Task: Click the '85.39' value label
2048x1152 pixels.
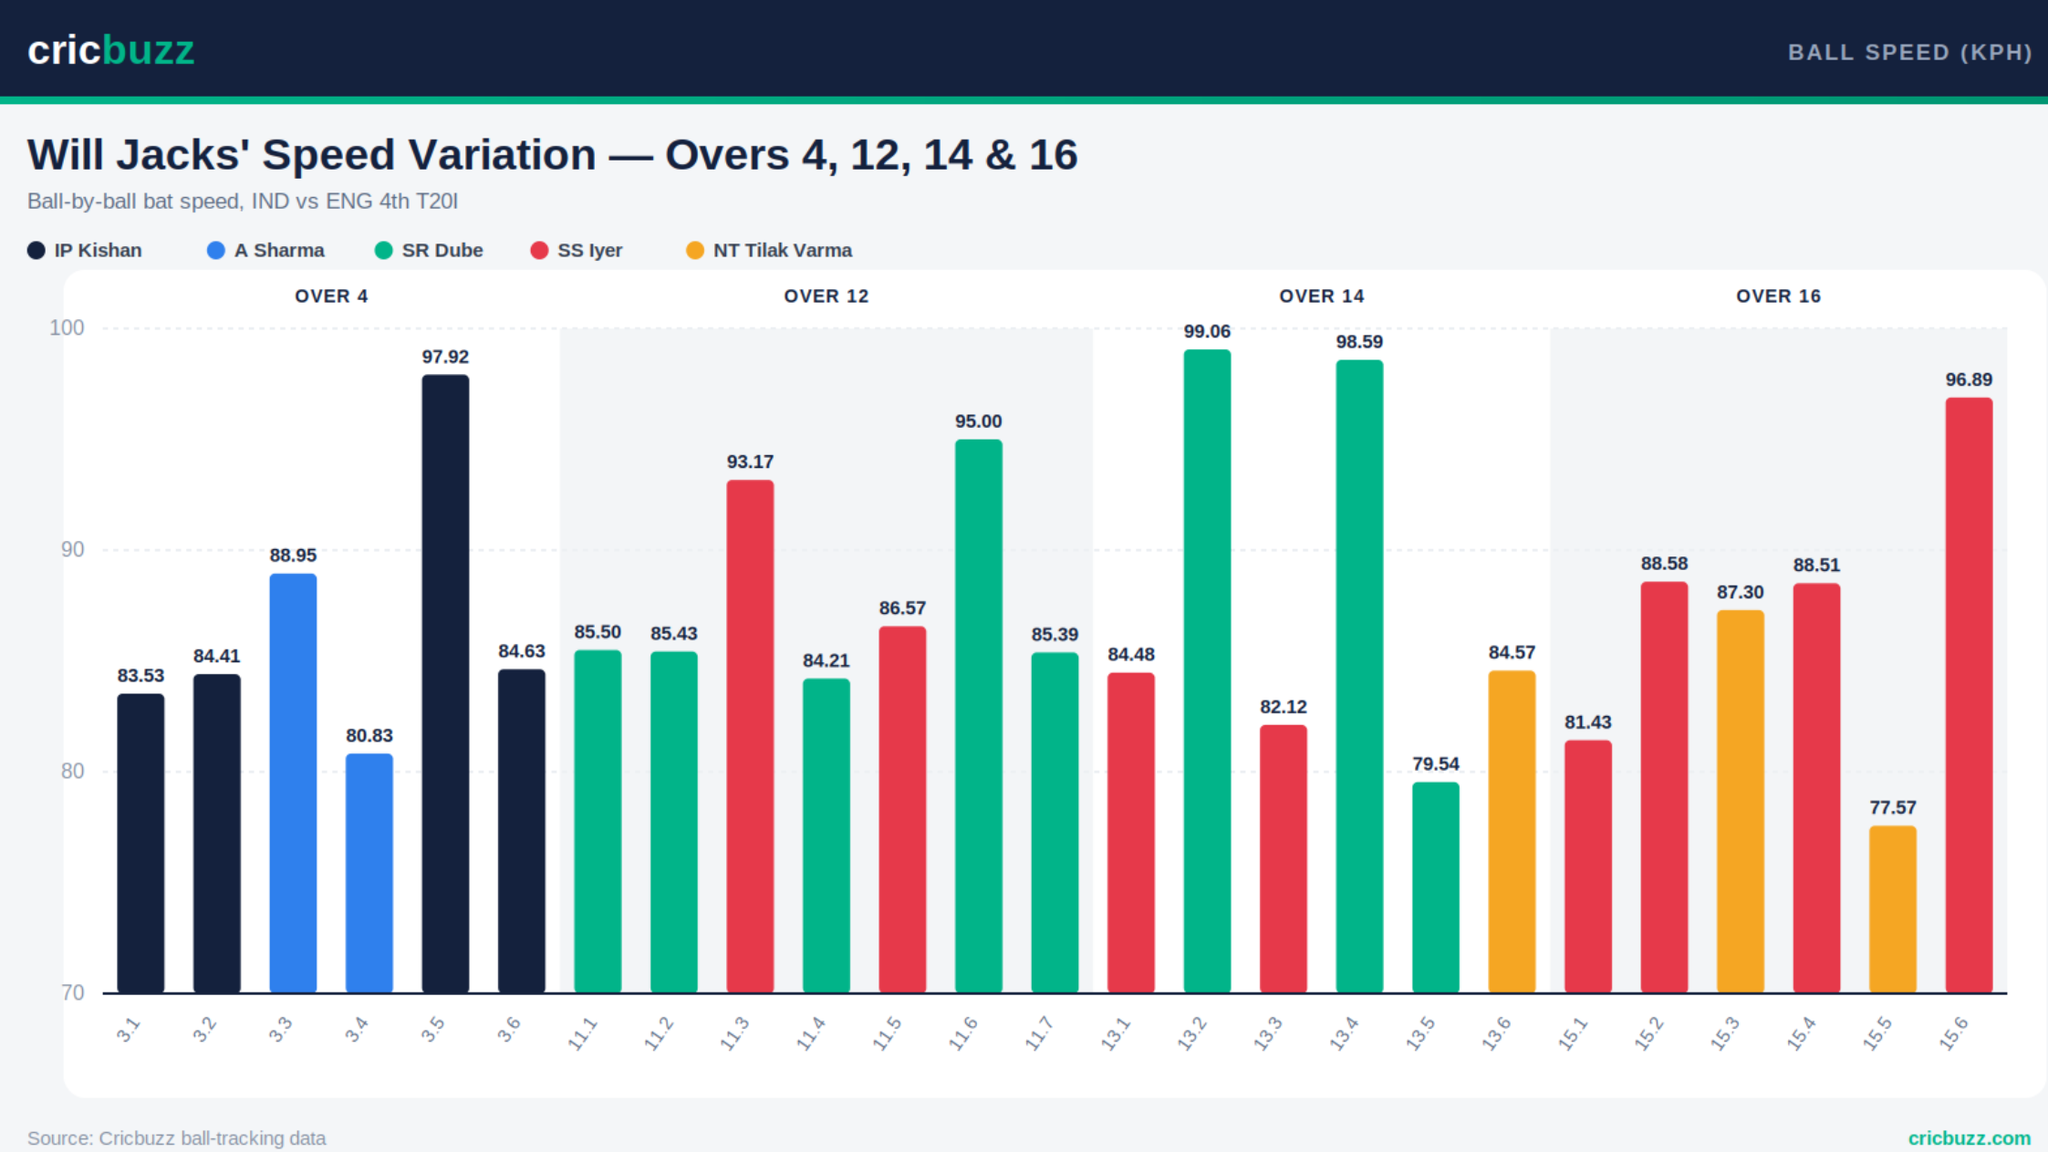Action: pos(1055,635)
